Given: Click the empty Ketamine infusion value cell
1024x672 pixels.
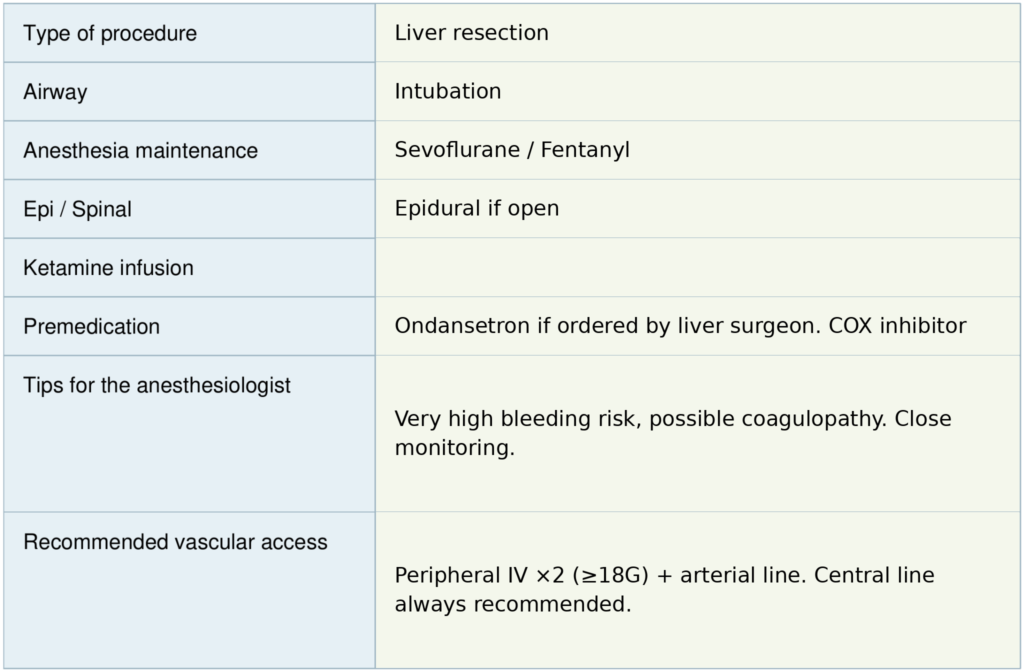Looking at the screenshot, I should (698, 267).
